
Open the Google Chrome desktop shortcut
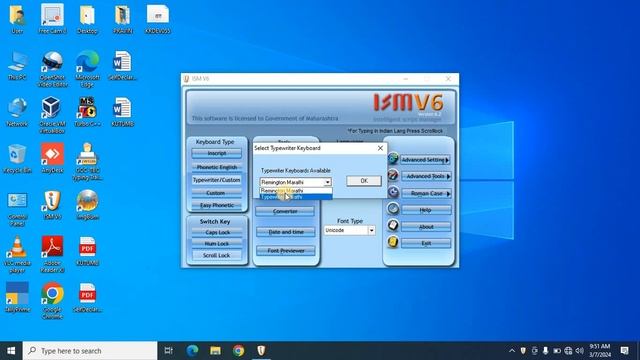(x=52, y=301)
